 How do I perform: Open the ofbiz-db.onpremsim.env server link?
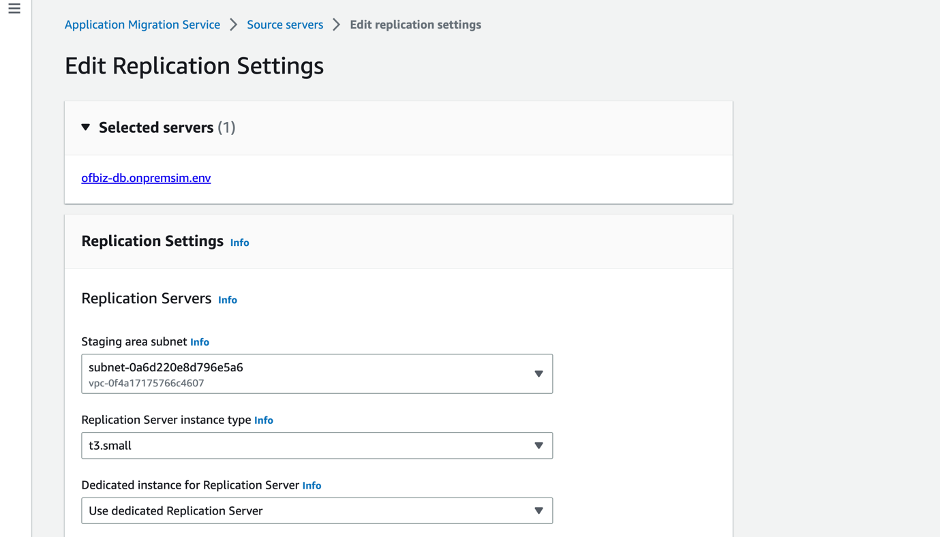[146, 179]
